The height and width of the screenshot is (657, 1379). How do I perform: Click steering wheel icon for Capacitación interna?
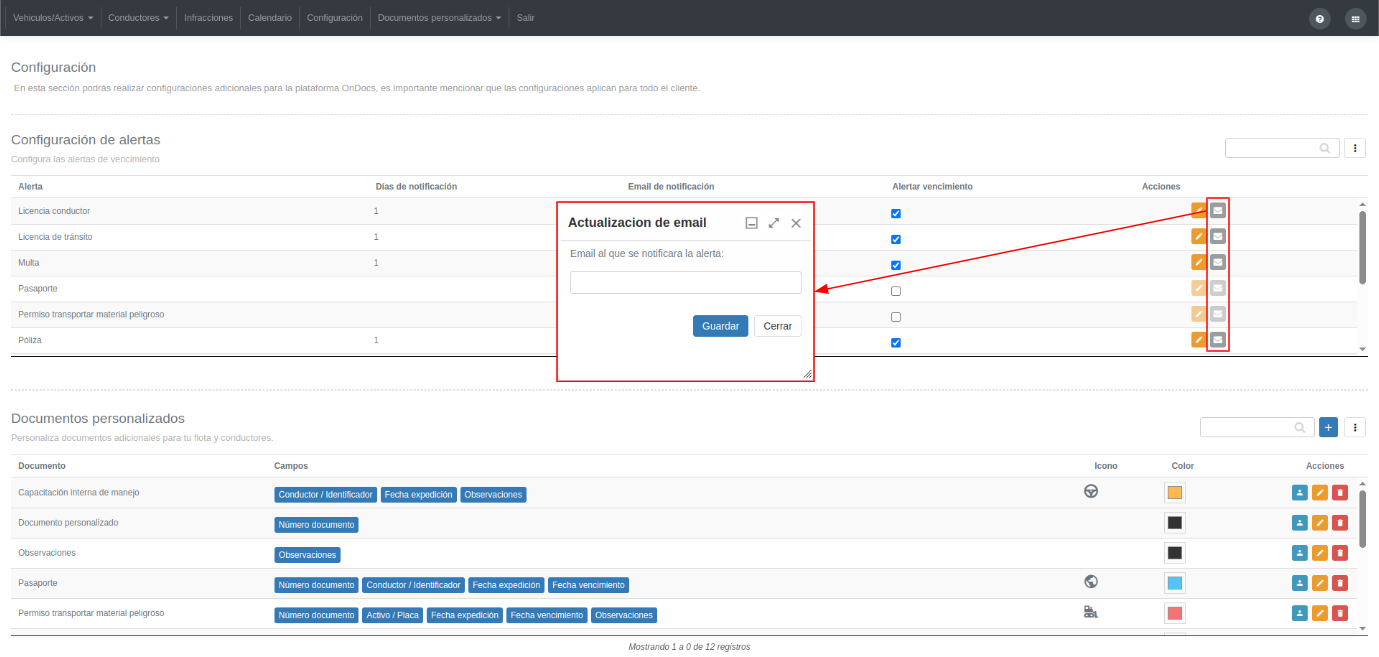(x=1091, y=491)
